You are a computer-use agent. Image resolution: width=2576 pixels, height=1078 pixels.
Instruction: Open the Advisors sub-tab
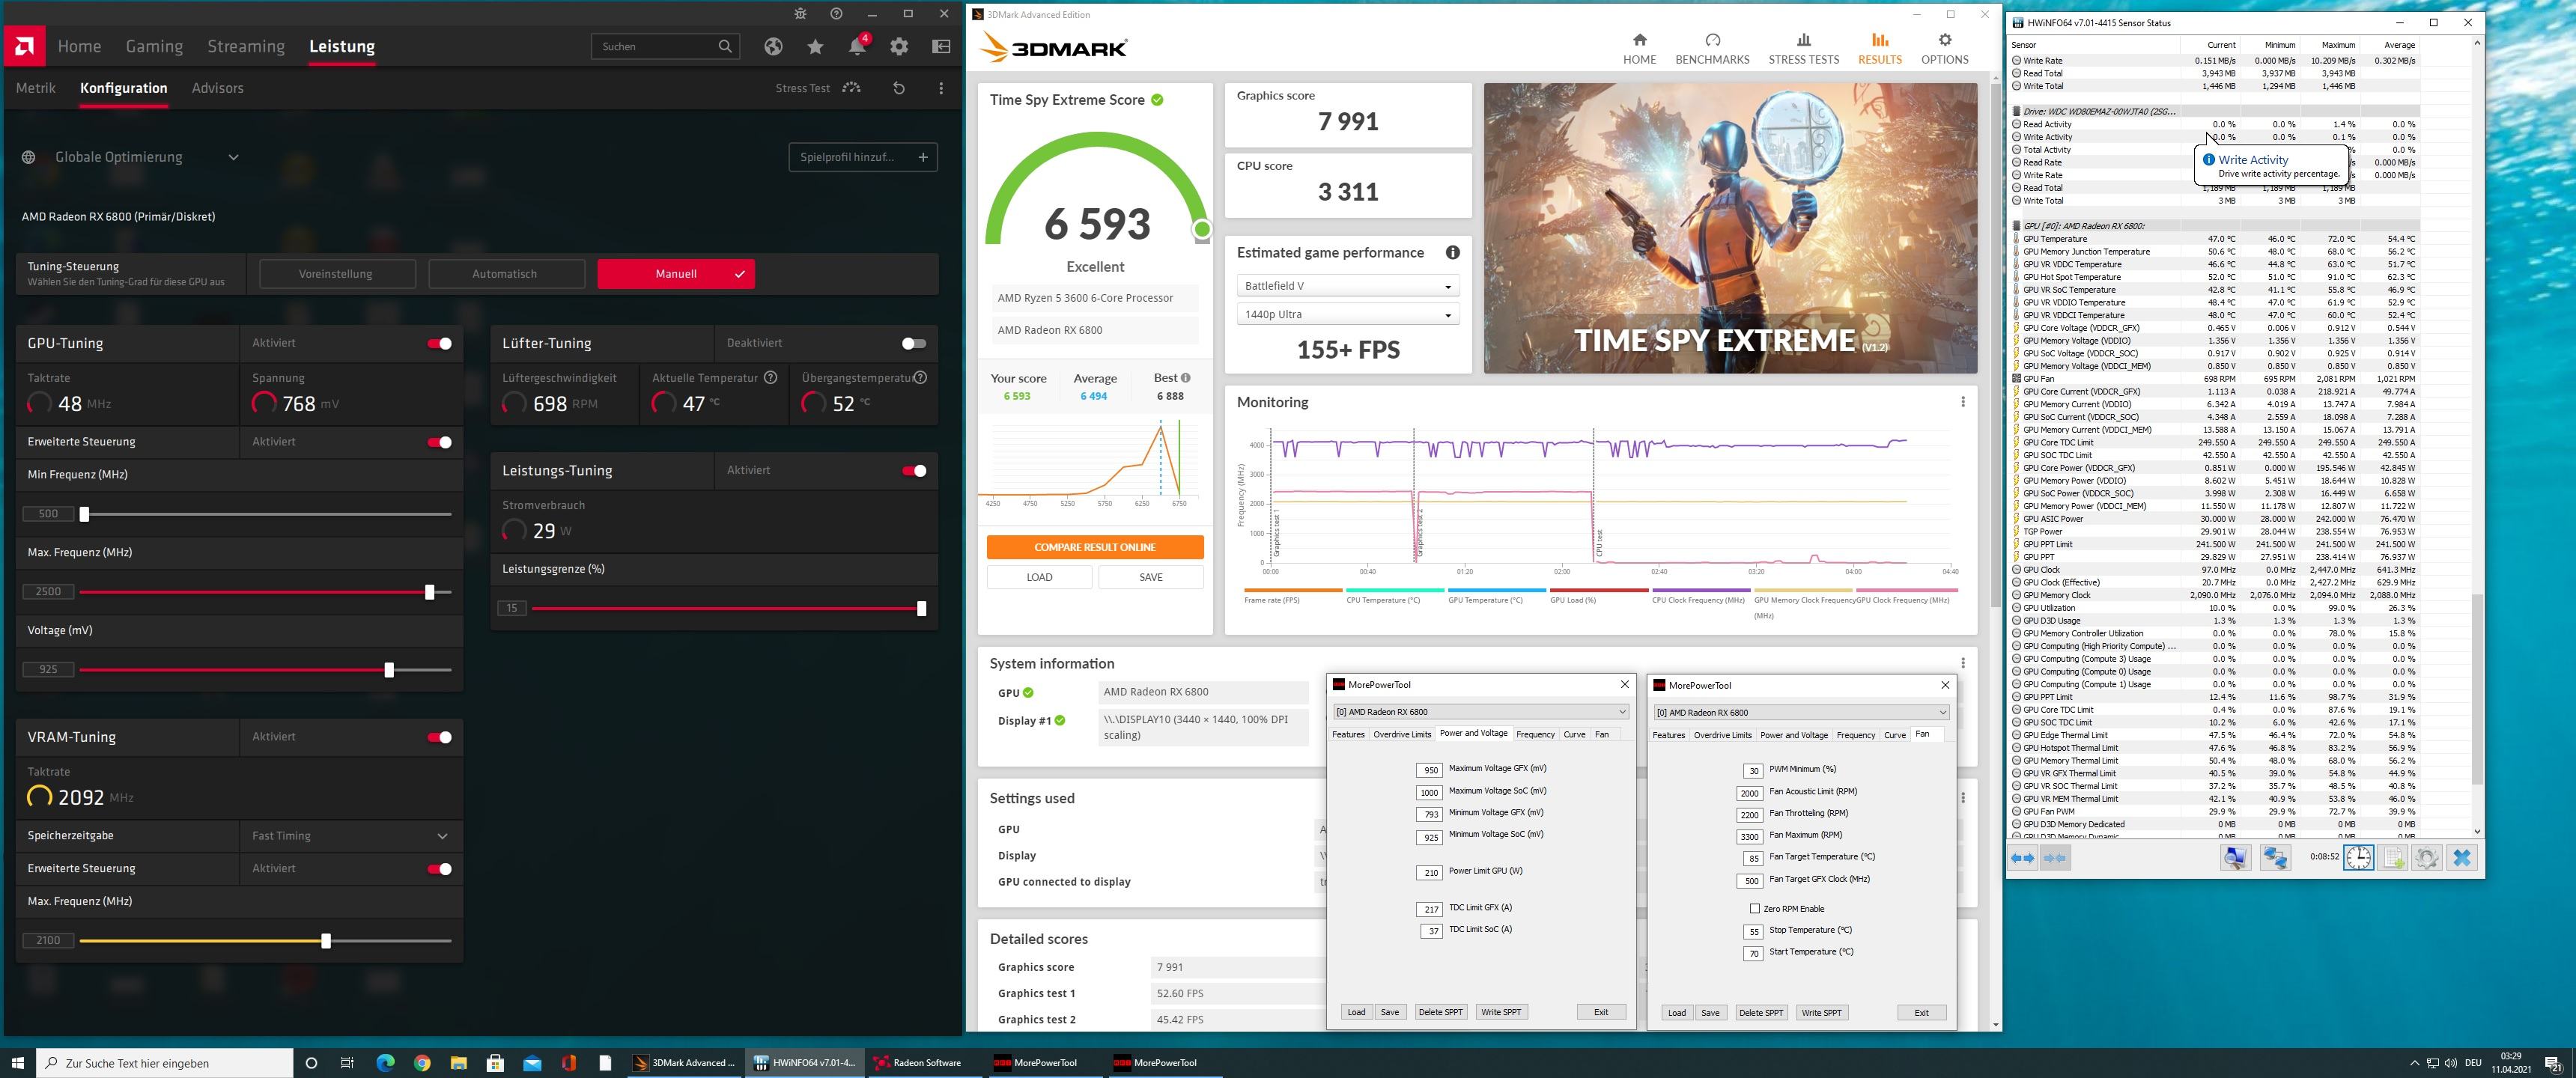tap(217, 88)
